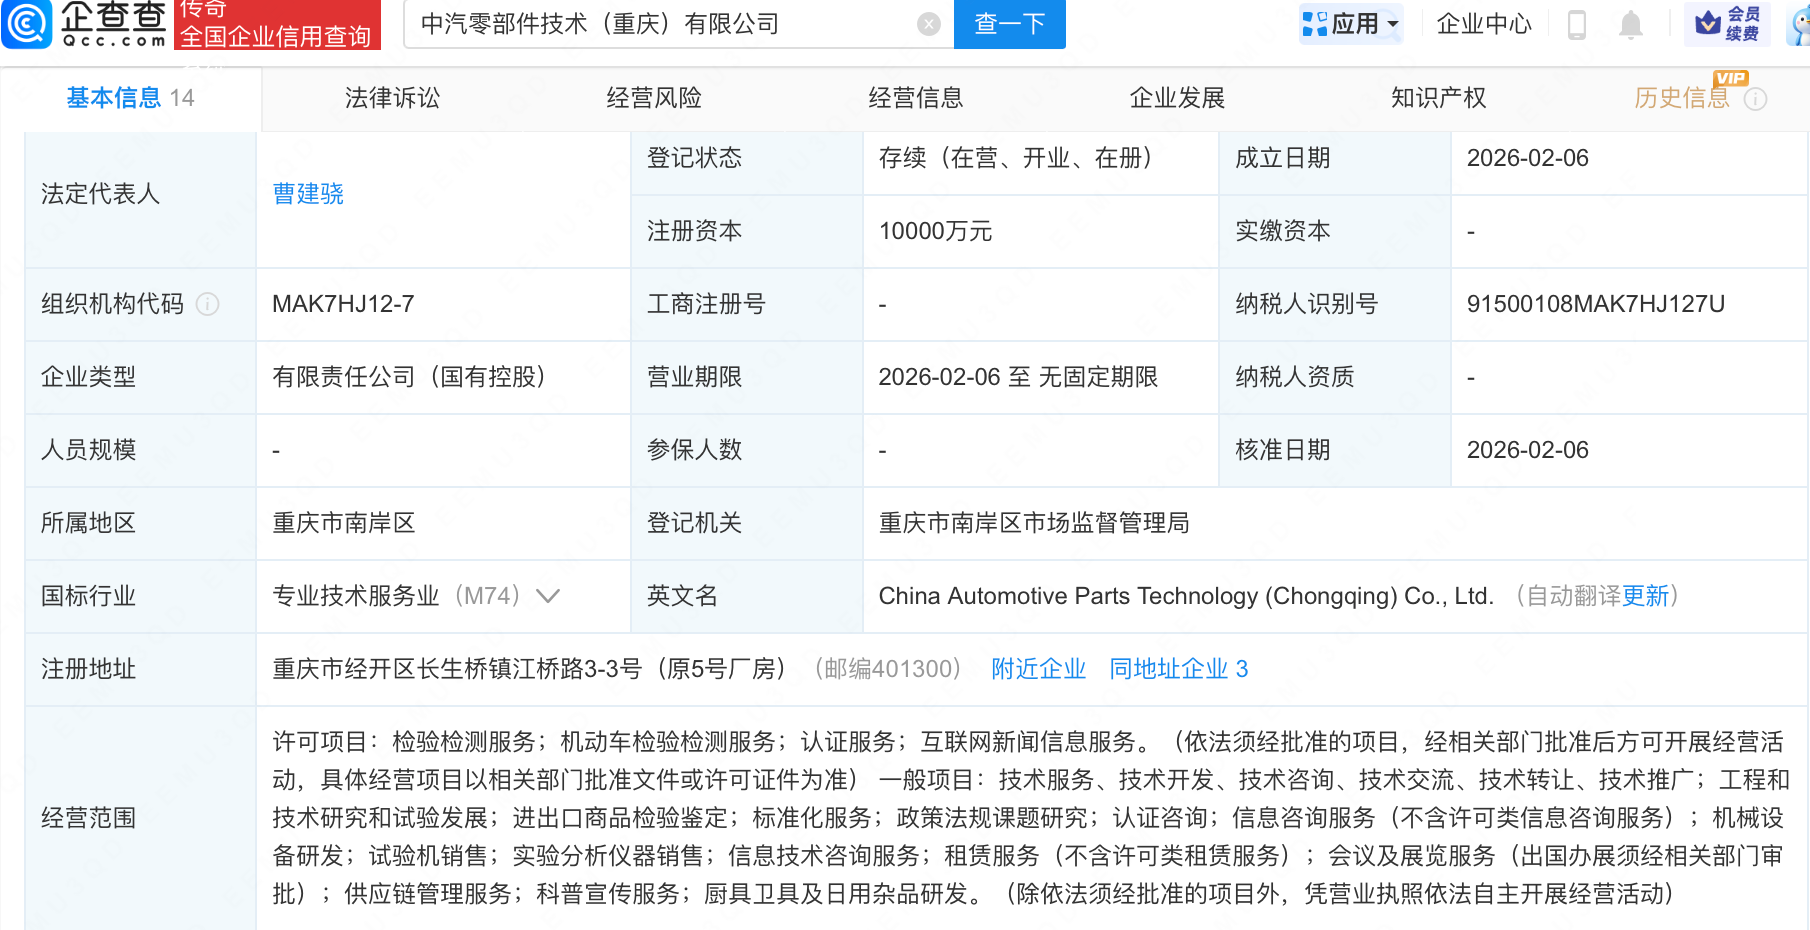
Task: Click 更新 next to the English name
Action: point(1646,596)
